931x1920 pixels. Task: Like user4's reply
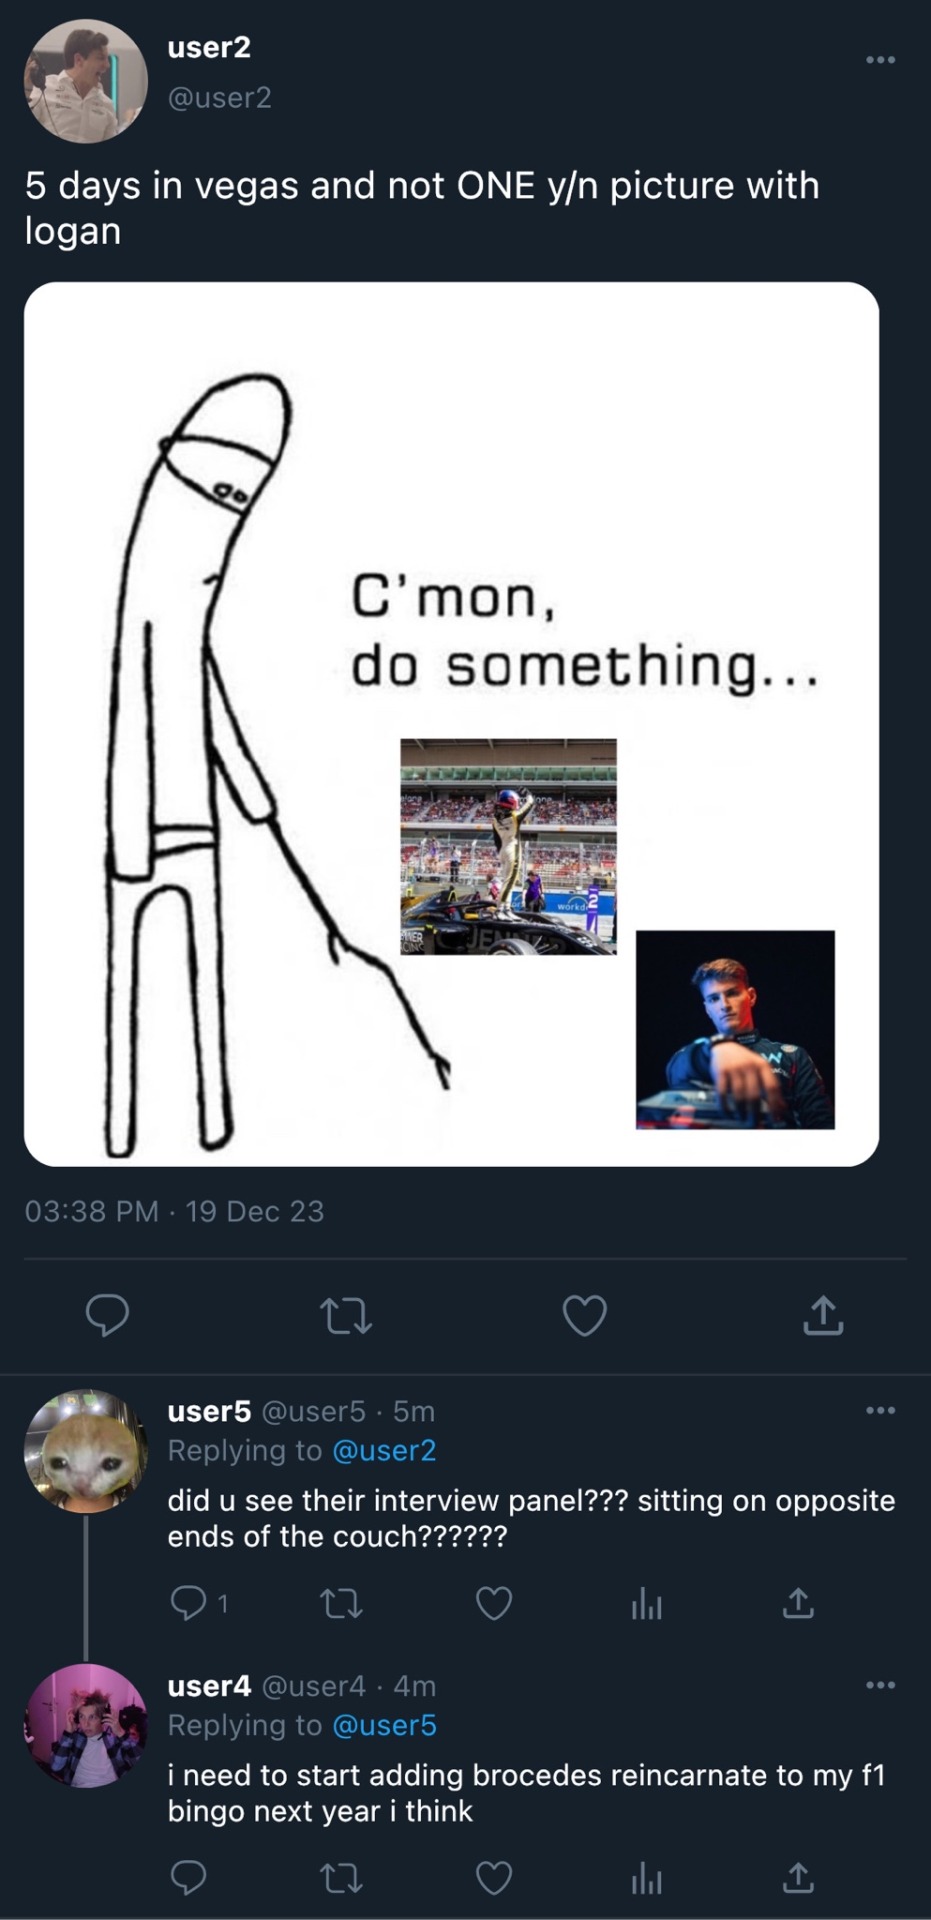click(x=494, y=1878)
